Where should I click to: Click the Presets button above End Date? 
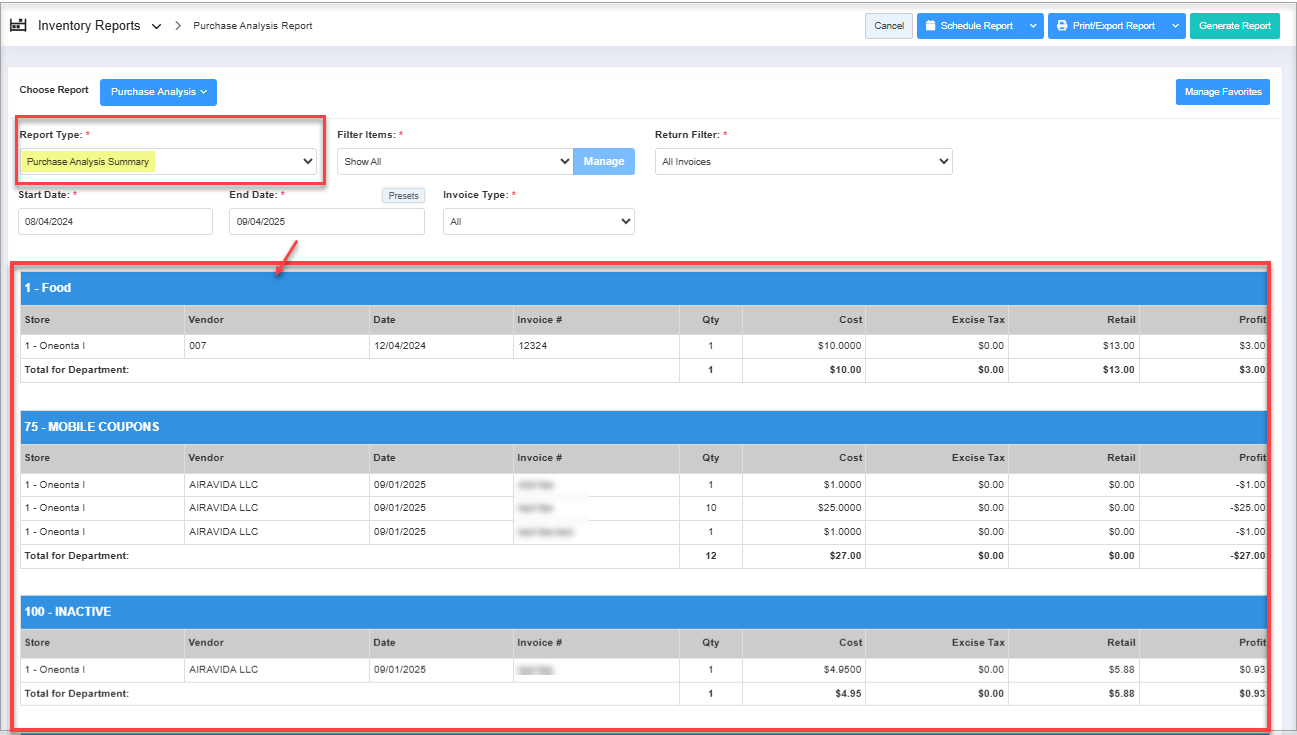click(x=403, y=196)
